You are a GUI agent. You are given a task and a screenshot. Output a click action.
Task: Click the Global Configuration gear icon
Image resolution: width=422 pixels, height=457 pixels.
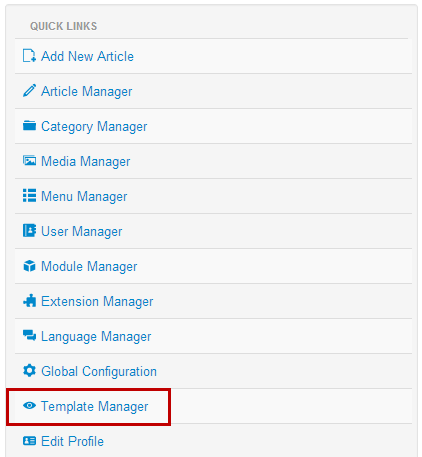click(x=29, y=371)
